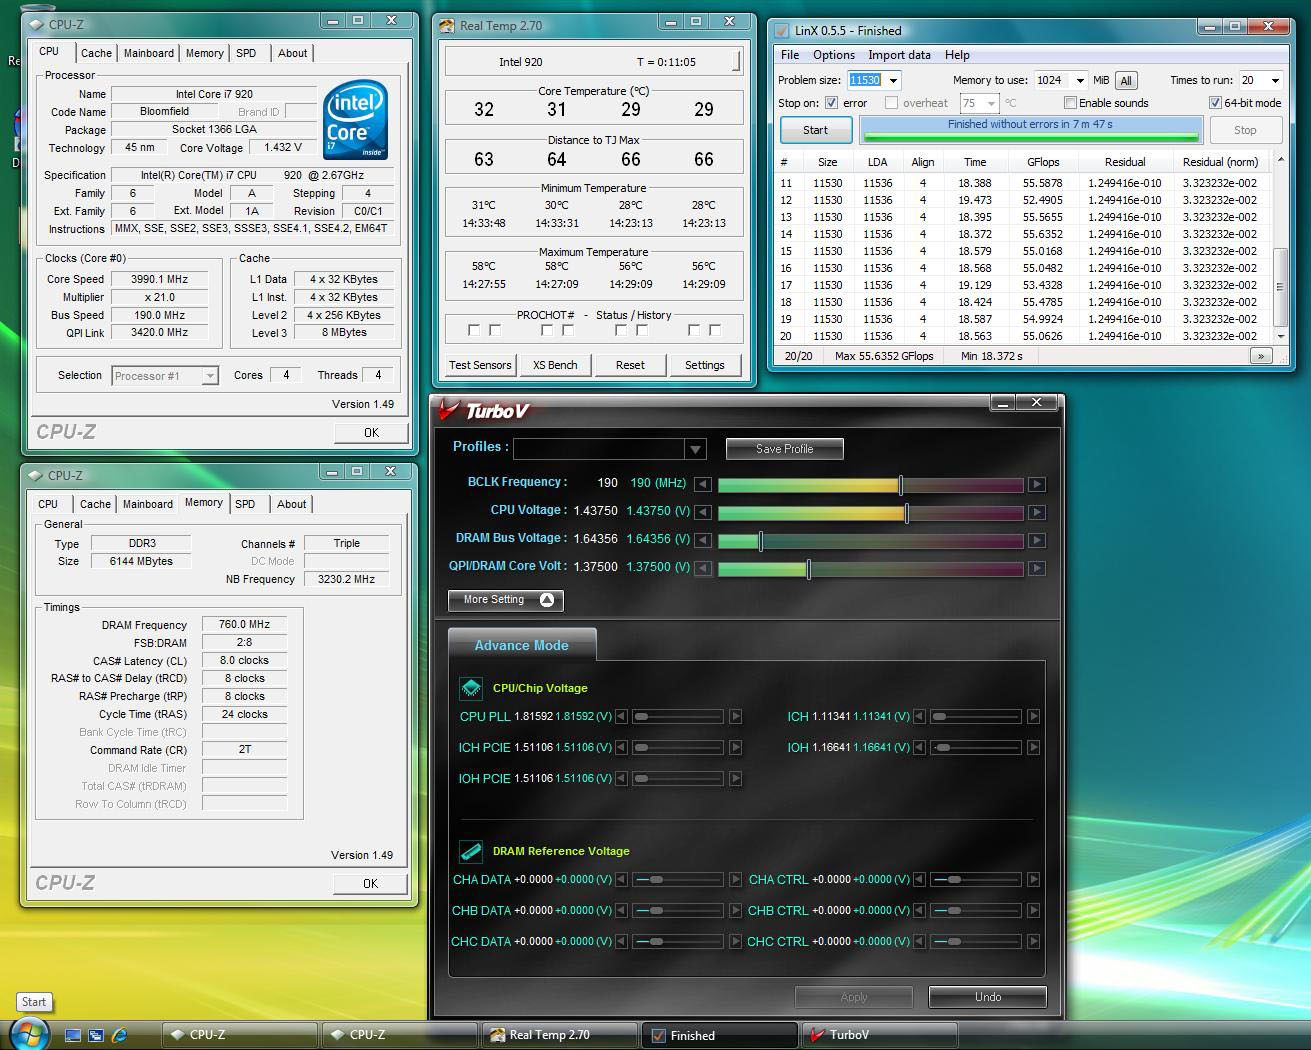Click Test Sensors in Real Temp
Screen dimensions: 1311x1050
[x=480, y=365]
